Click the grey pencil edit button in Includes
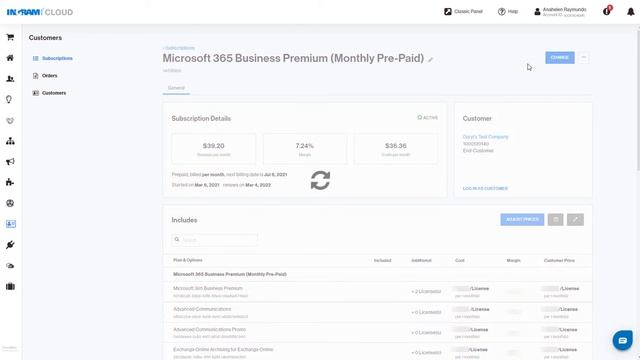 [x=575, y=220]
